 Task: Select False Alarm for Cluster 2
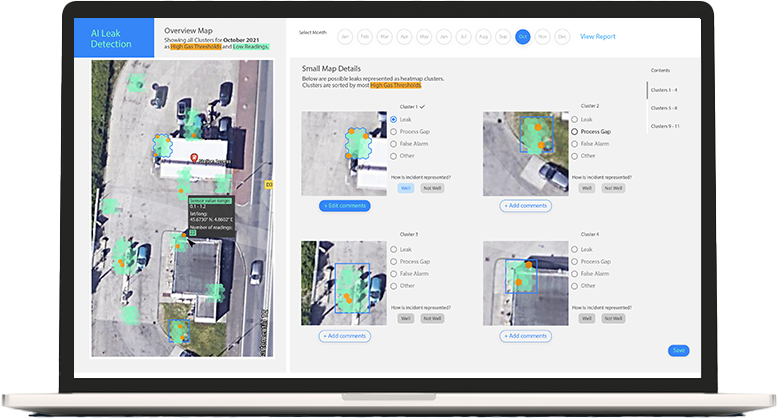pyautogui.click(x=575, y=144)
